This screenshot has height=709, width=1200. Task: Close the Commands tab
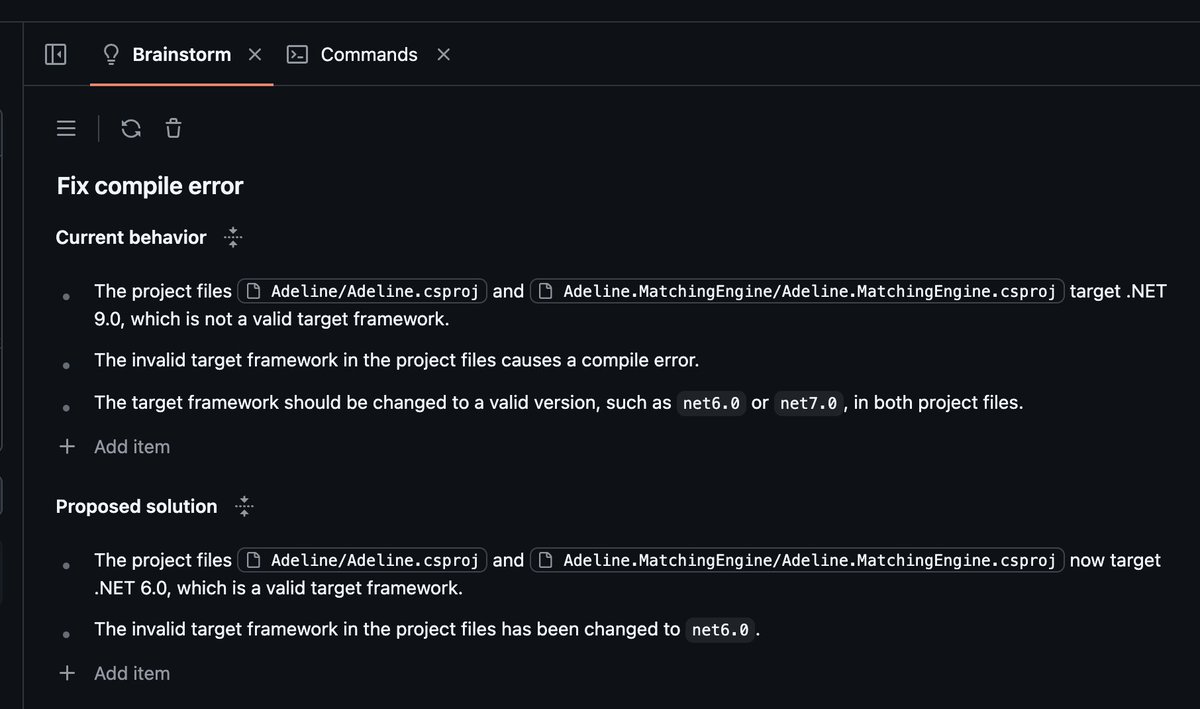click(x=444, y=54)
